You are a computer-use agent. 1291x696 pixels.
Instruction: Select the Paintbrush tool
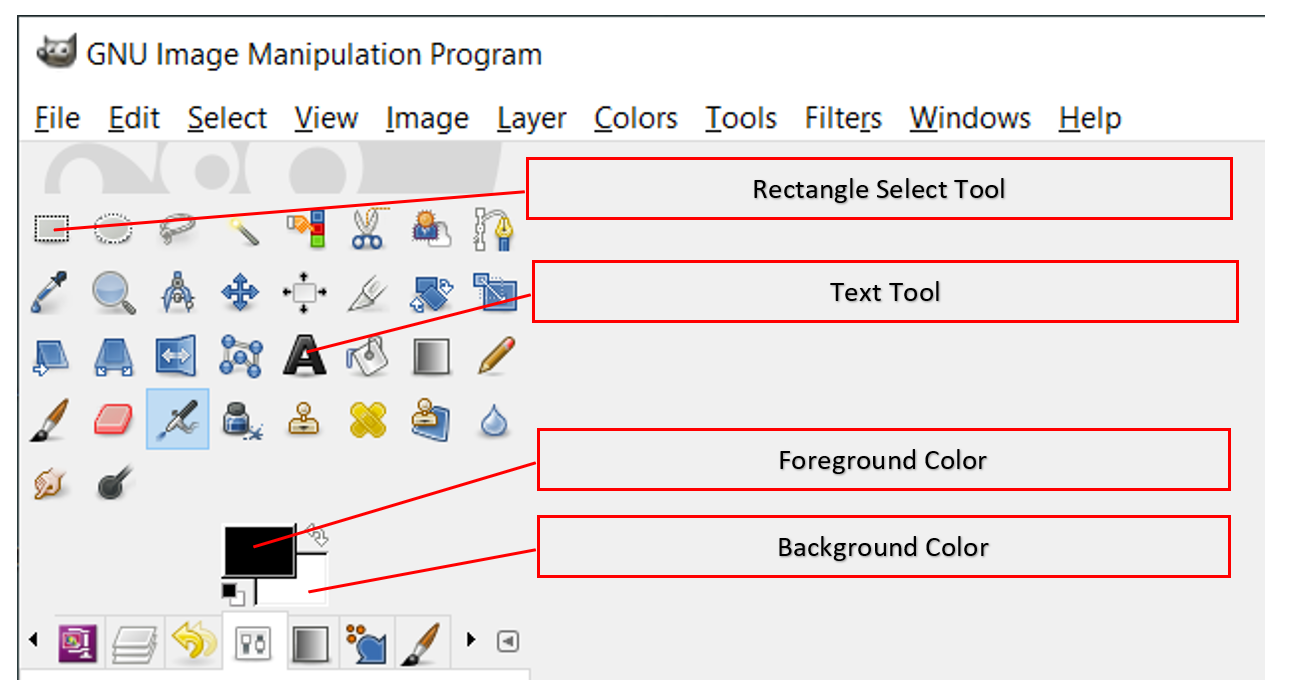coord(50,419)
